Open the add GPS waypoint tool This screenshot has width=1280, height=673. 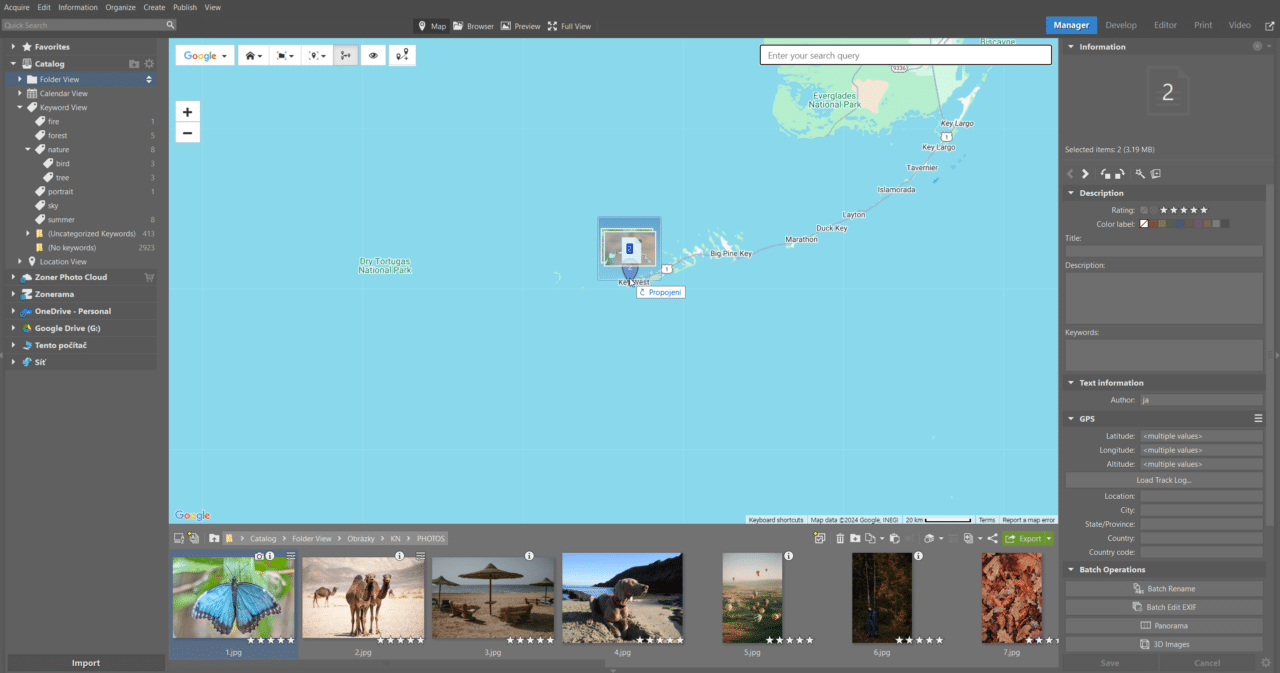tap(402, 55)
